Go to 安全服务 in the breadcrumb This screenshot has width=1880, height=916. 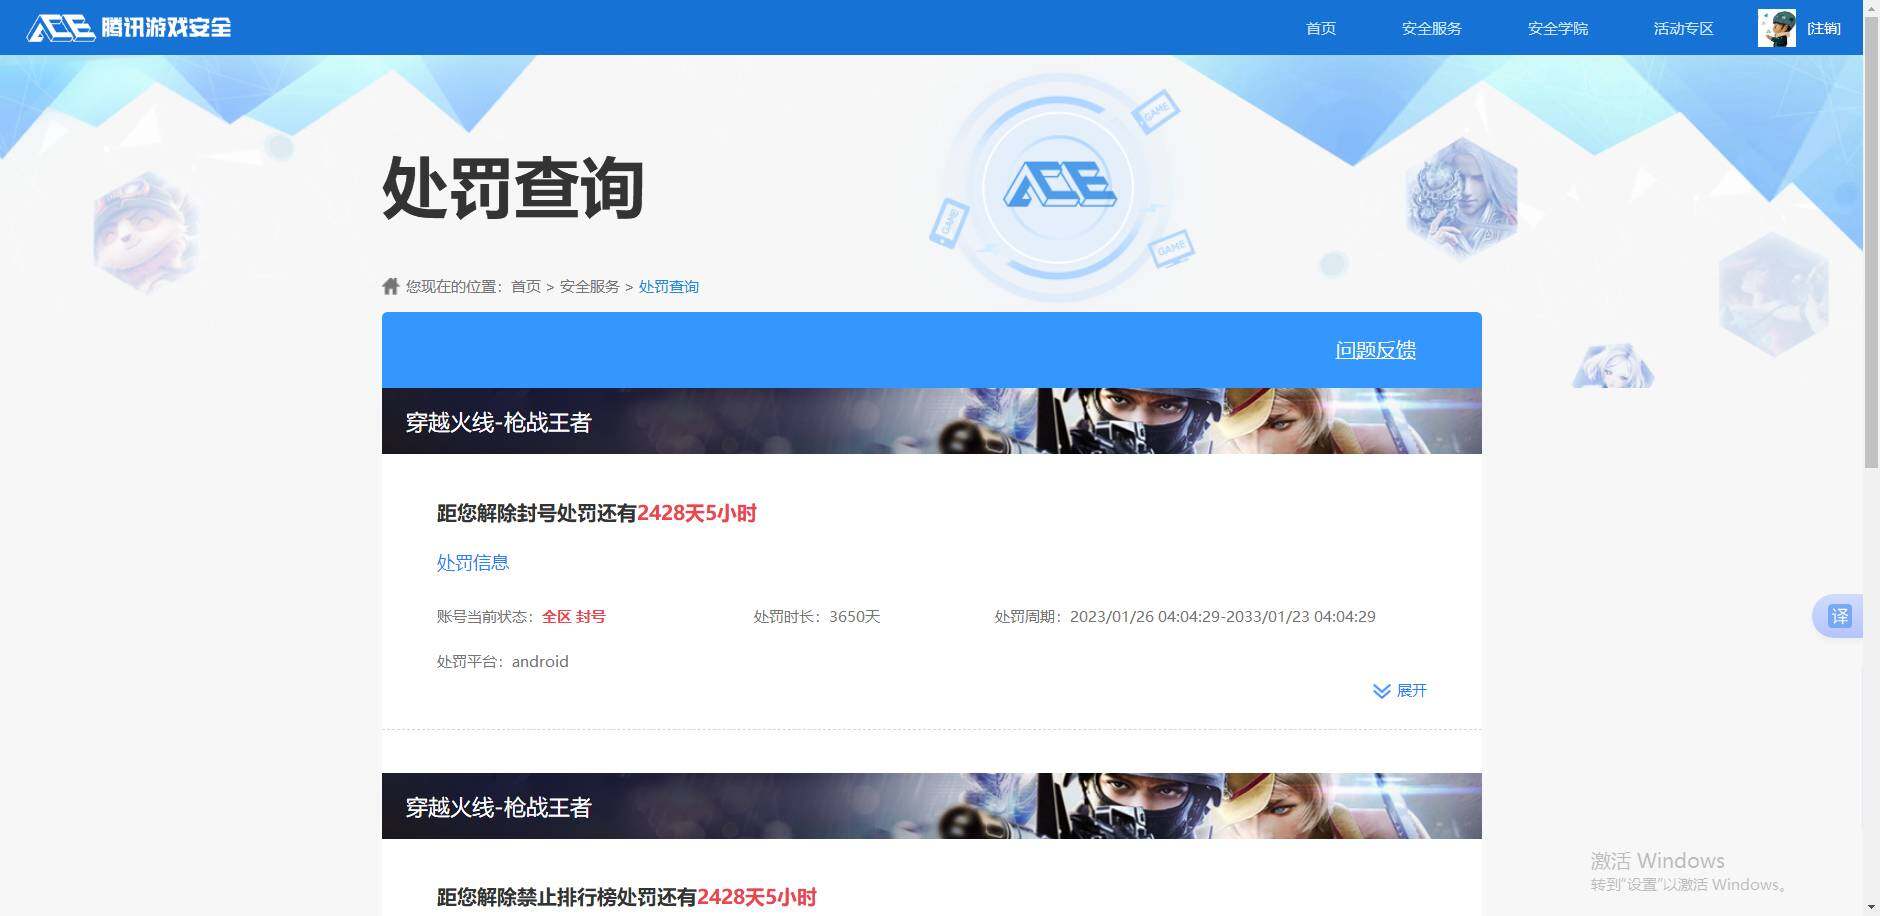tap(589, 286)
